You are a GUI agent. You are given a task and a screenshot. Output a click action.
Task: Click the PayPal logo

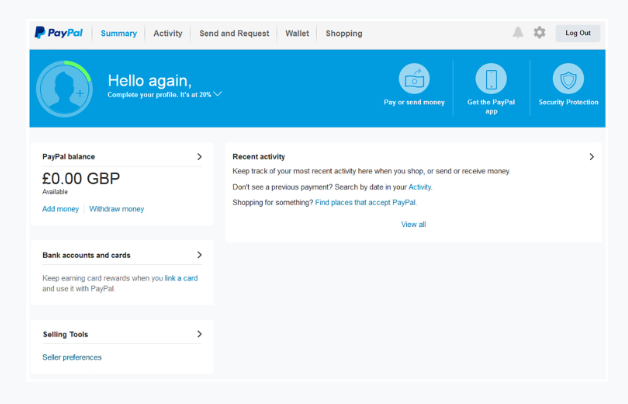pyautogui.click(x=59, y=33)
